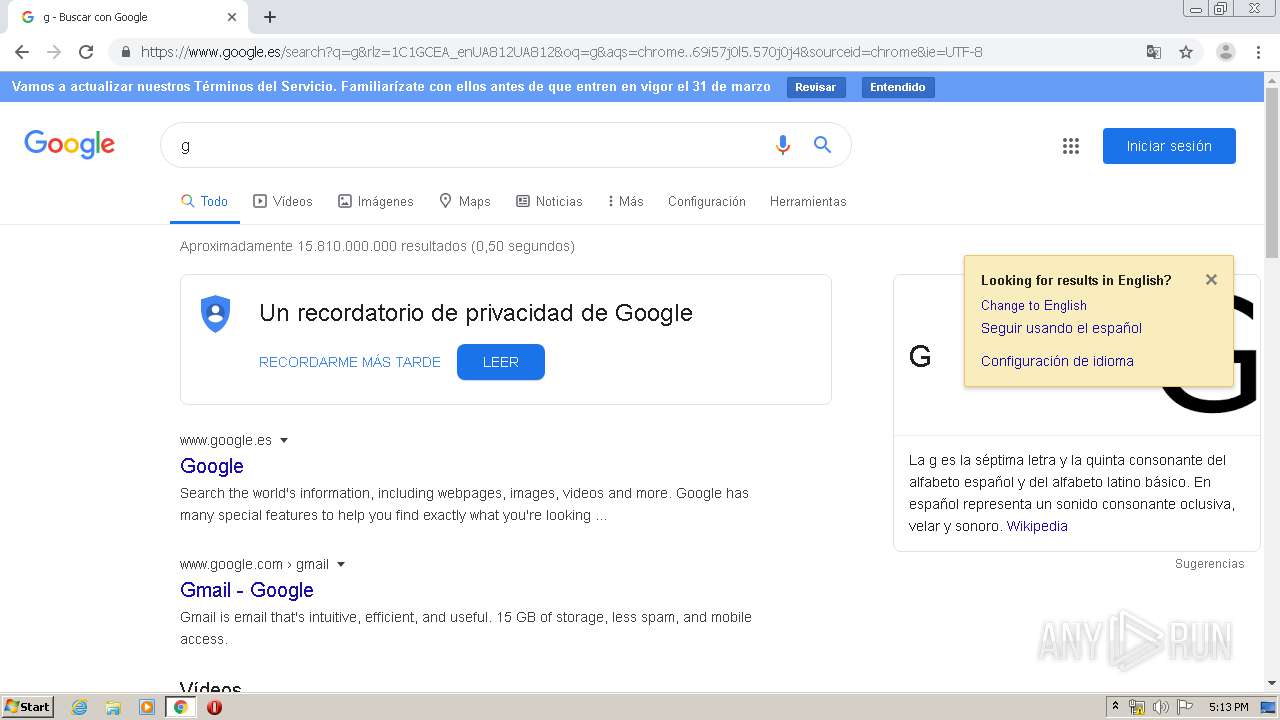This screenshot has width=1280, height=720.
Task: Open Configuración menu
Action: pyautogui.click(x=707, y=201)
